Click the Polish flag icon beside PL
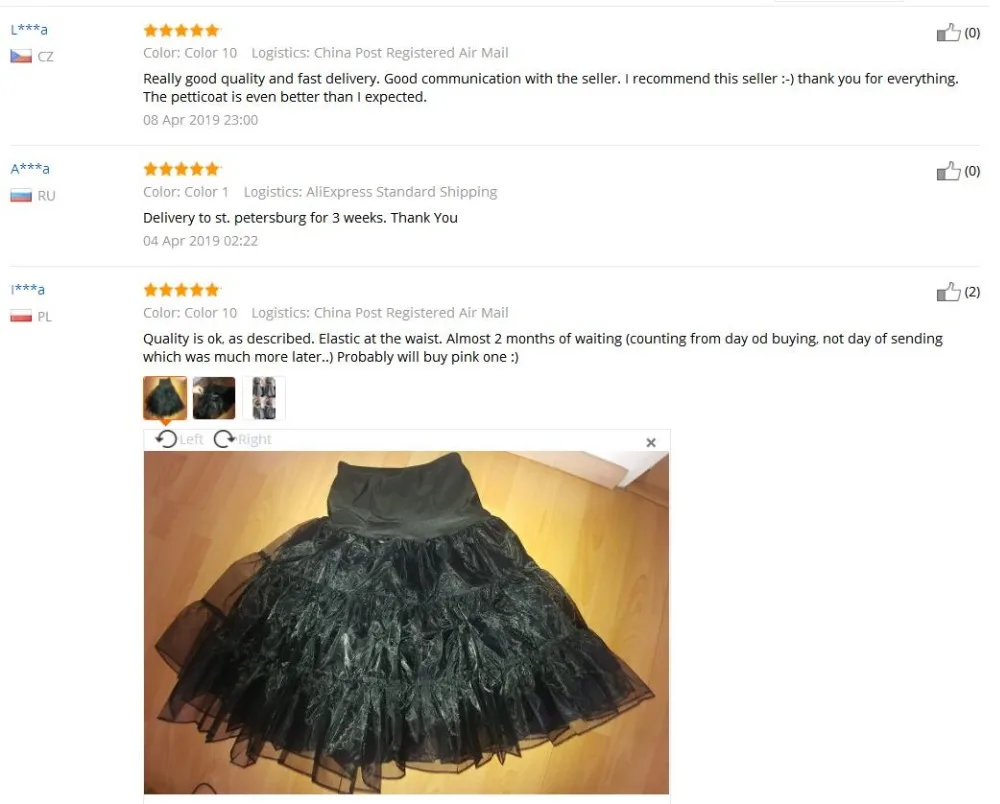The image size is (1000, 804). pos(21,316)
